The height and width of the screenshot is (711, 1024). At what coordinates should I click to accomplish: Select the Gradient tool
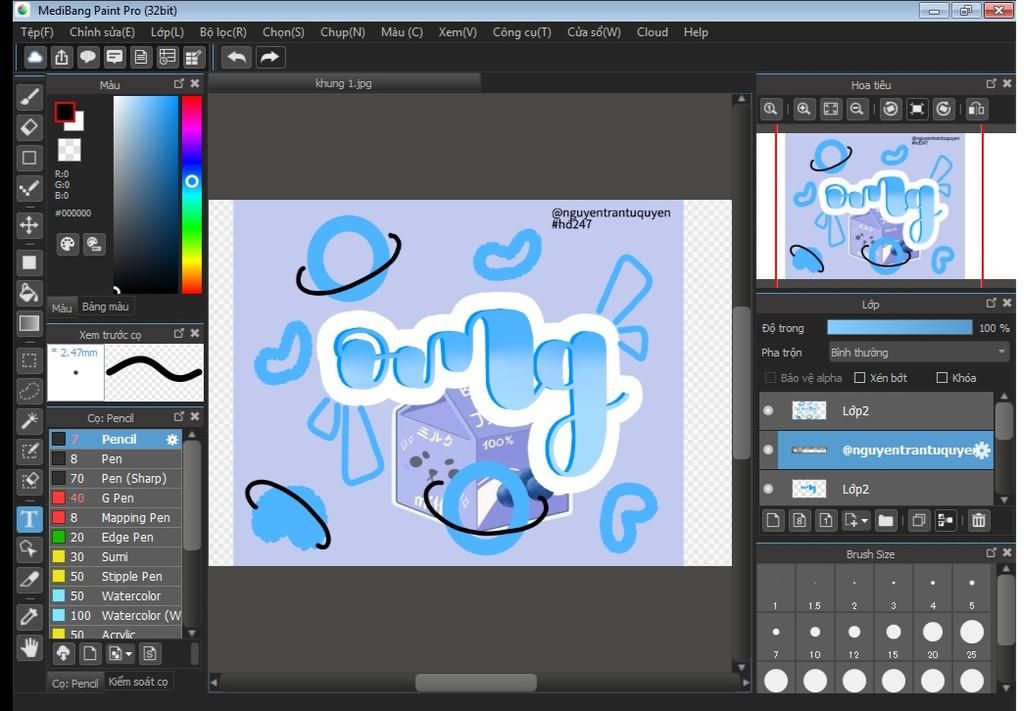tap(29, 324)
